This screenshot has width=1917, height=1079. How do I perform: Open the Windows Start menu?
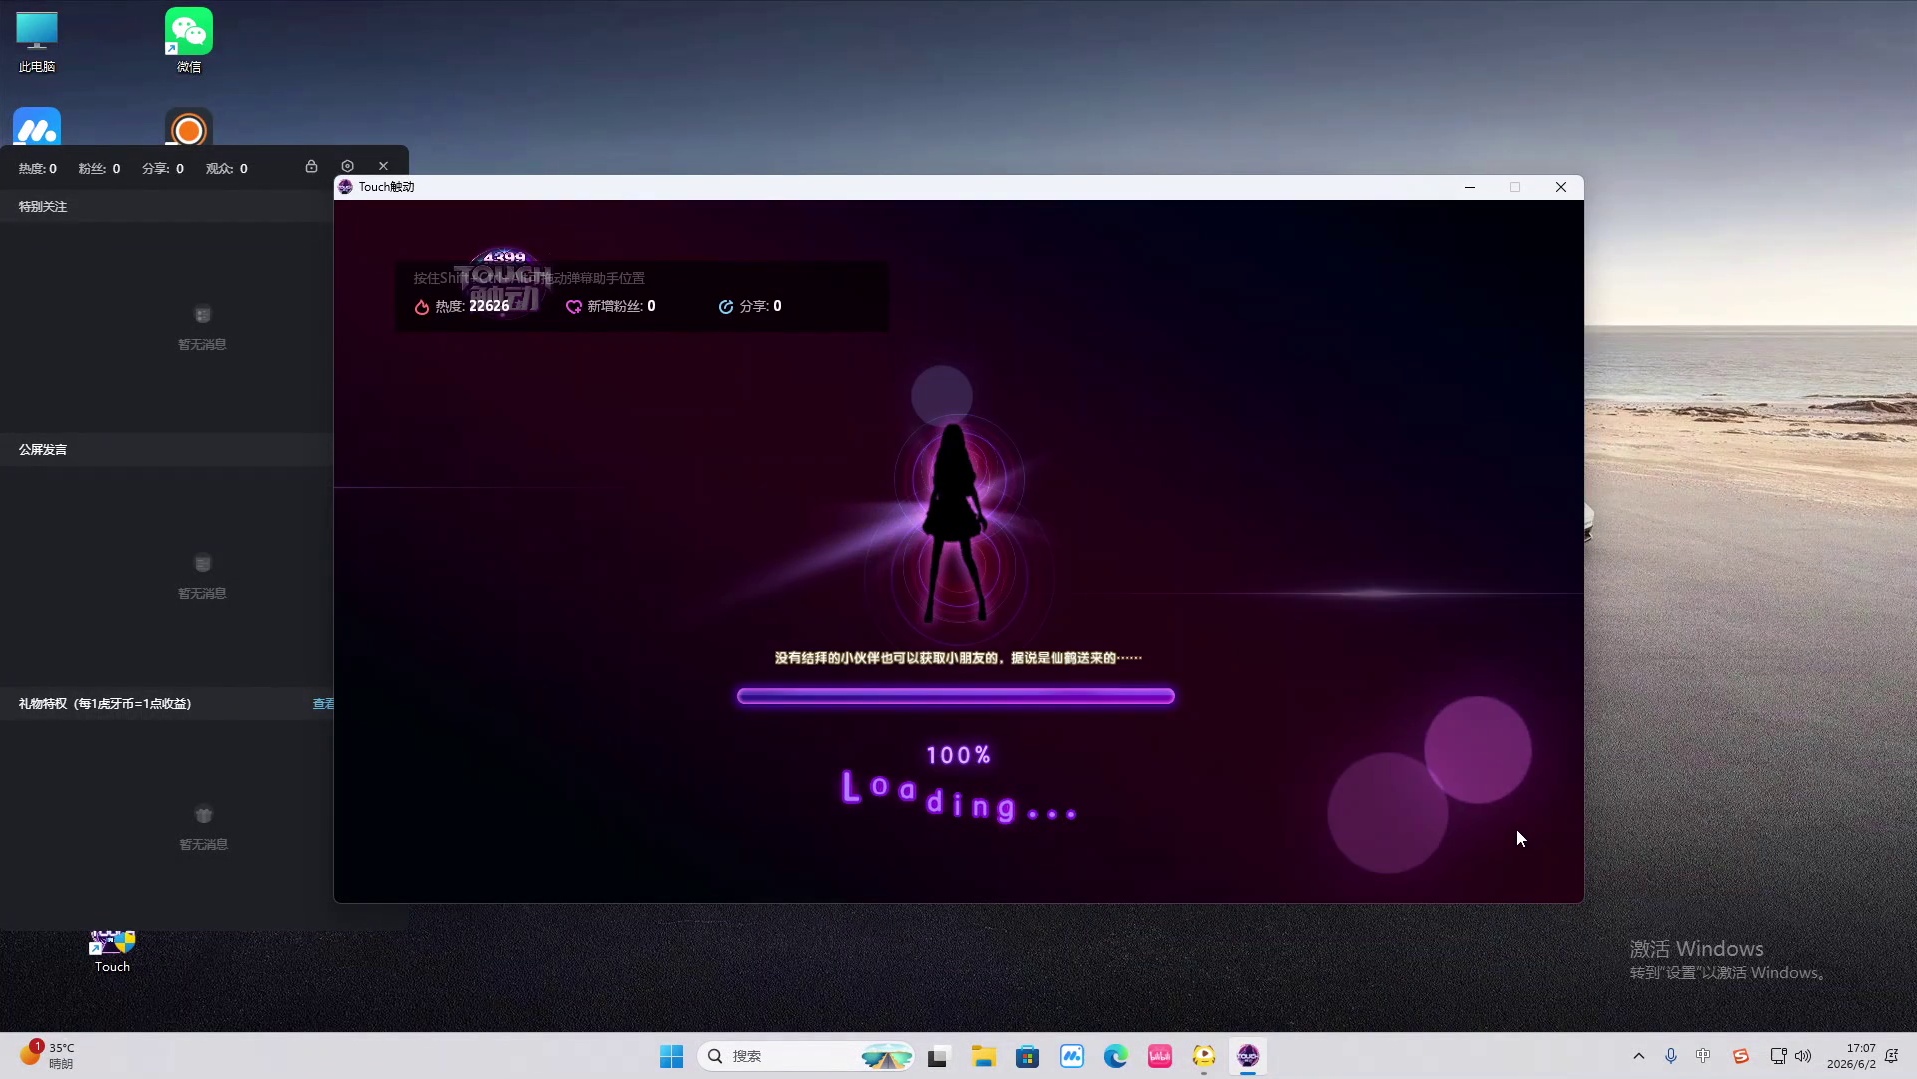pos(671,1056)
